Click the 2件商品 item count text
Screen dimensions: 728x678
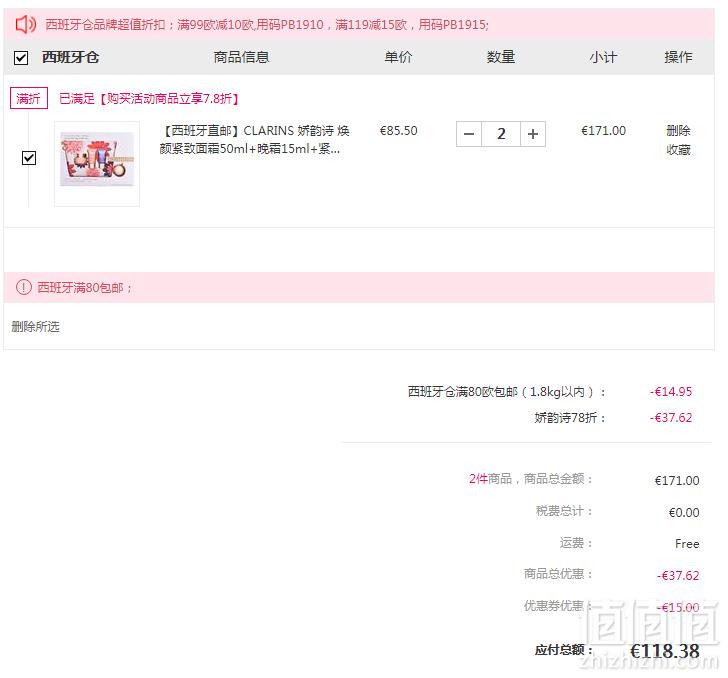[480, 479]
